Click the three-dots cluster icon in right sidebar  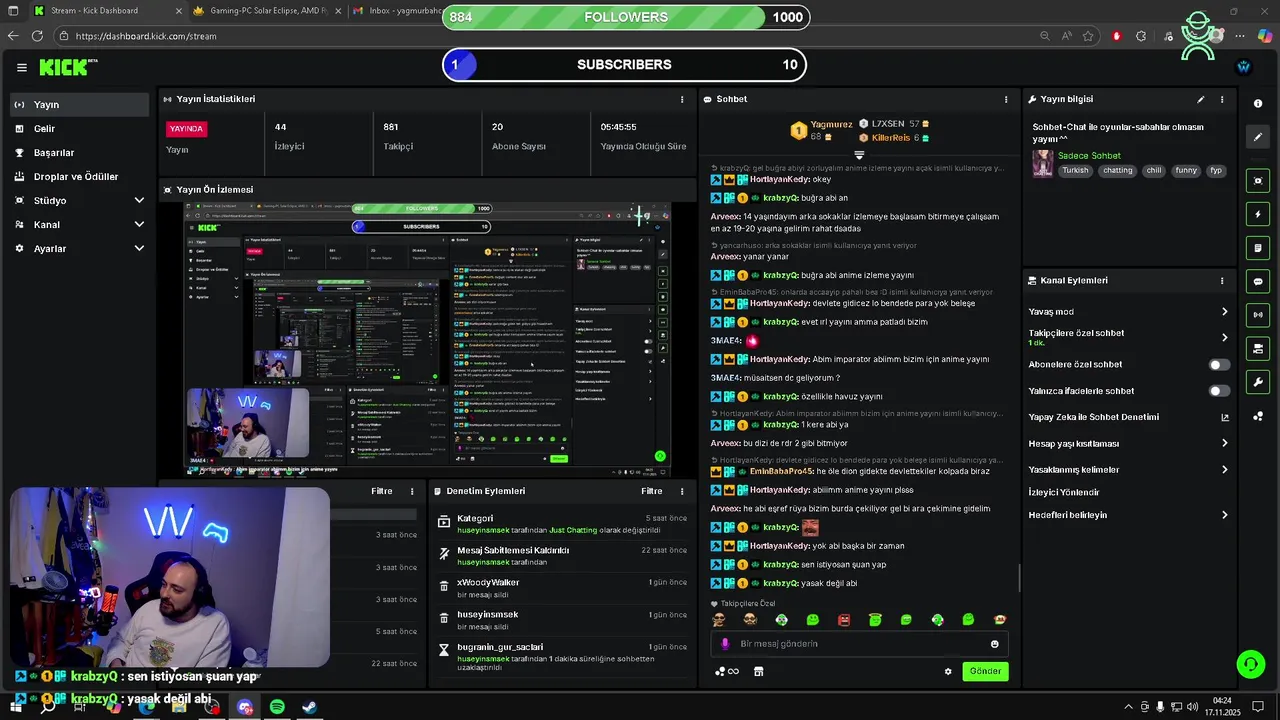coord(1258,416)
